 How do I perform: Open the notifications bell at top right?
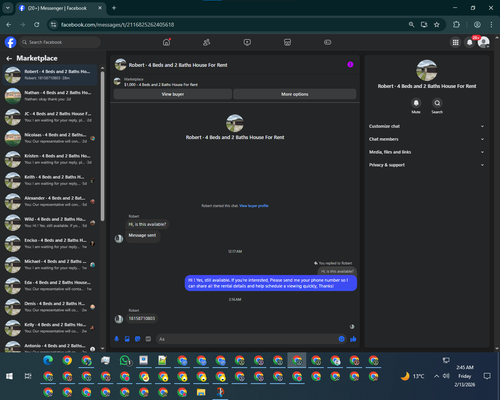point(469,42)
